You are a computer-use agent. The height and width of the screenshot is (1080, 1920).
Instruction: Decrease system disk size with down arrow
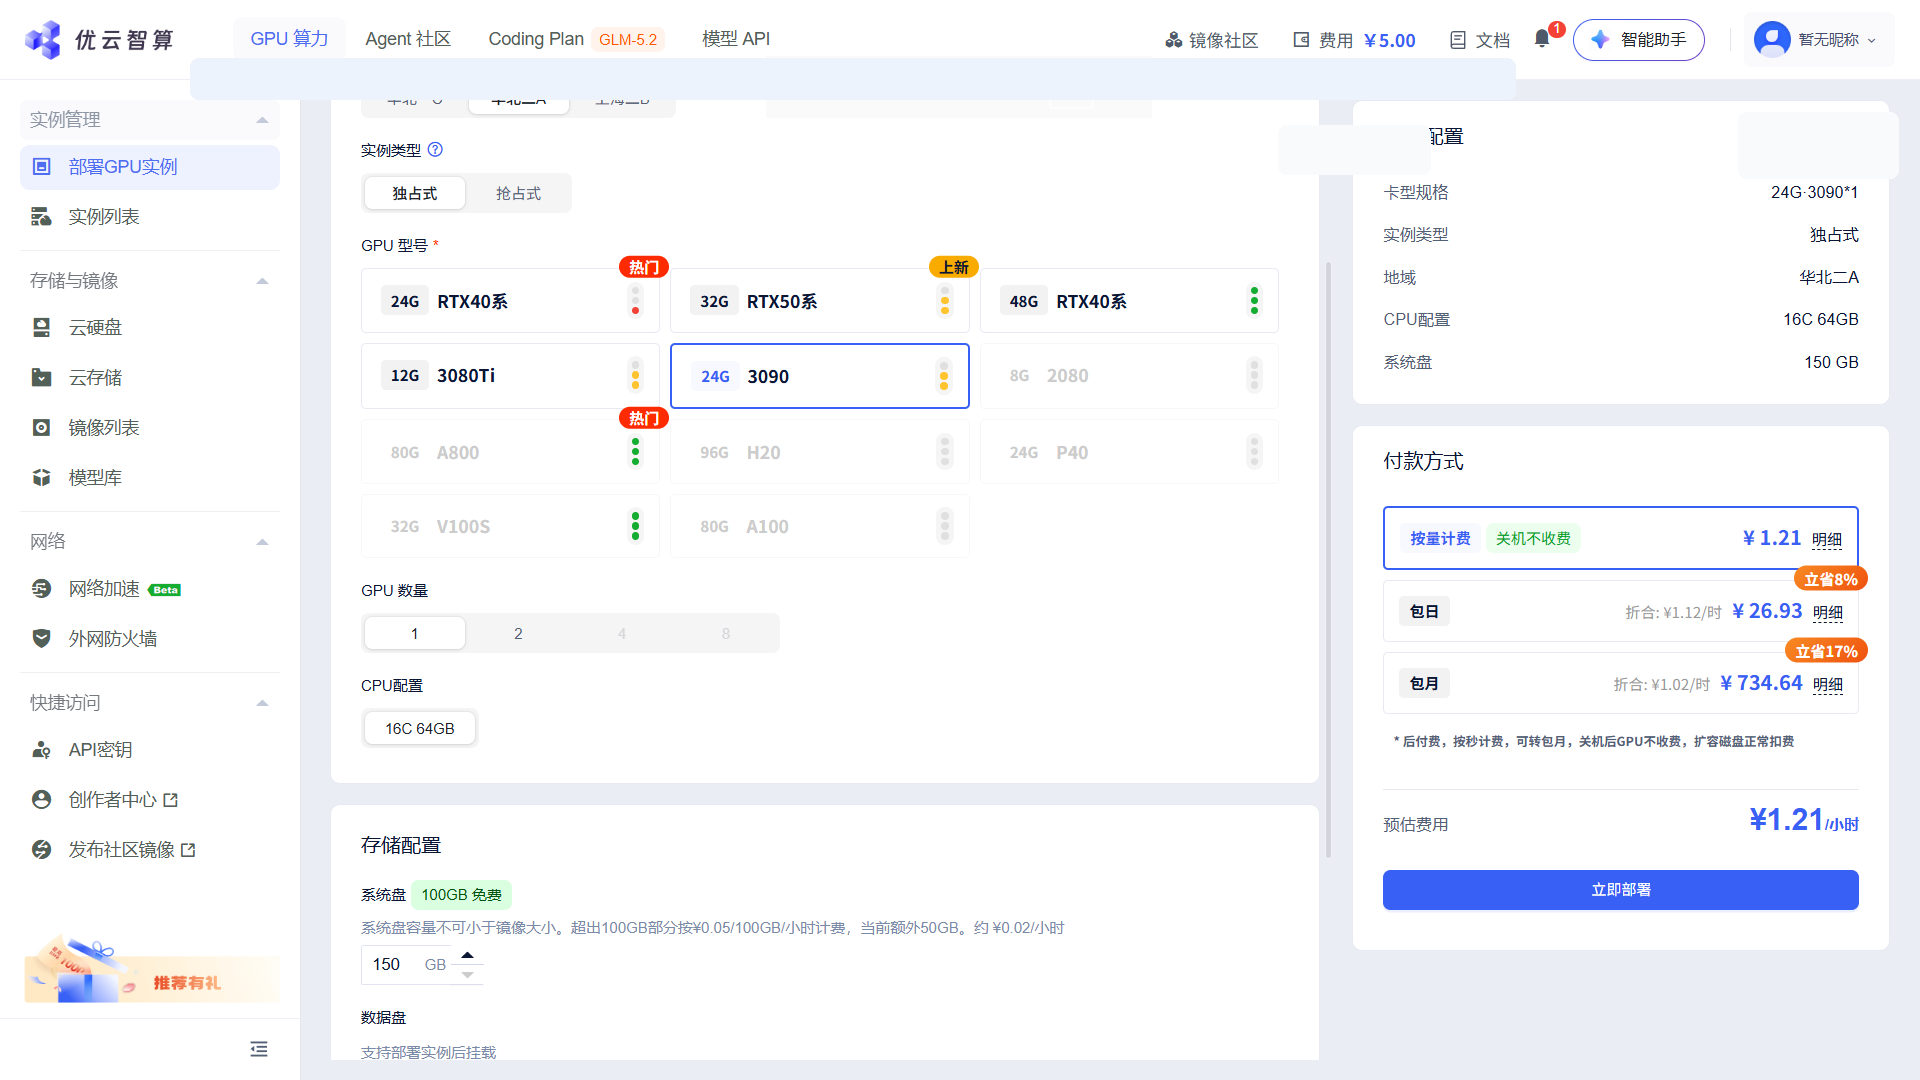(x=467, y=974)
